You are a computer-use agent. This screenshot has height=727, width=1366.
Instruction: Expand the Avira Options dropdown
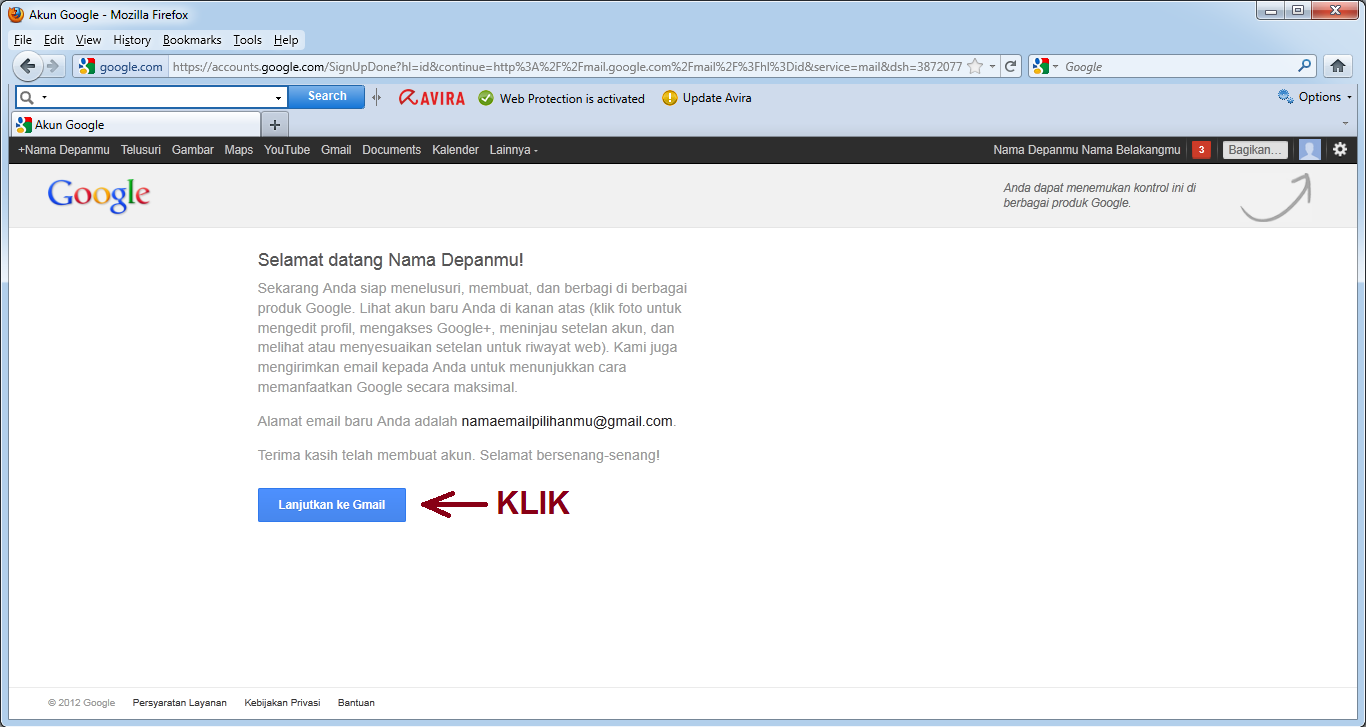[x=1315, y=97]
